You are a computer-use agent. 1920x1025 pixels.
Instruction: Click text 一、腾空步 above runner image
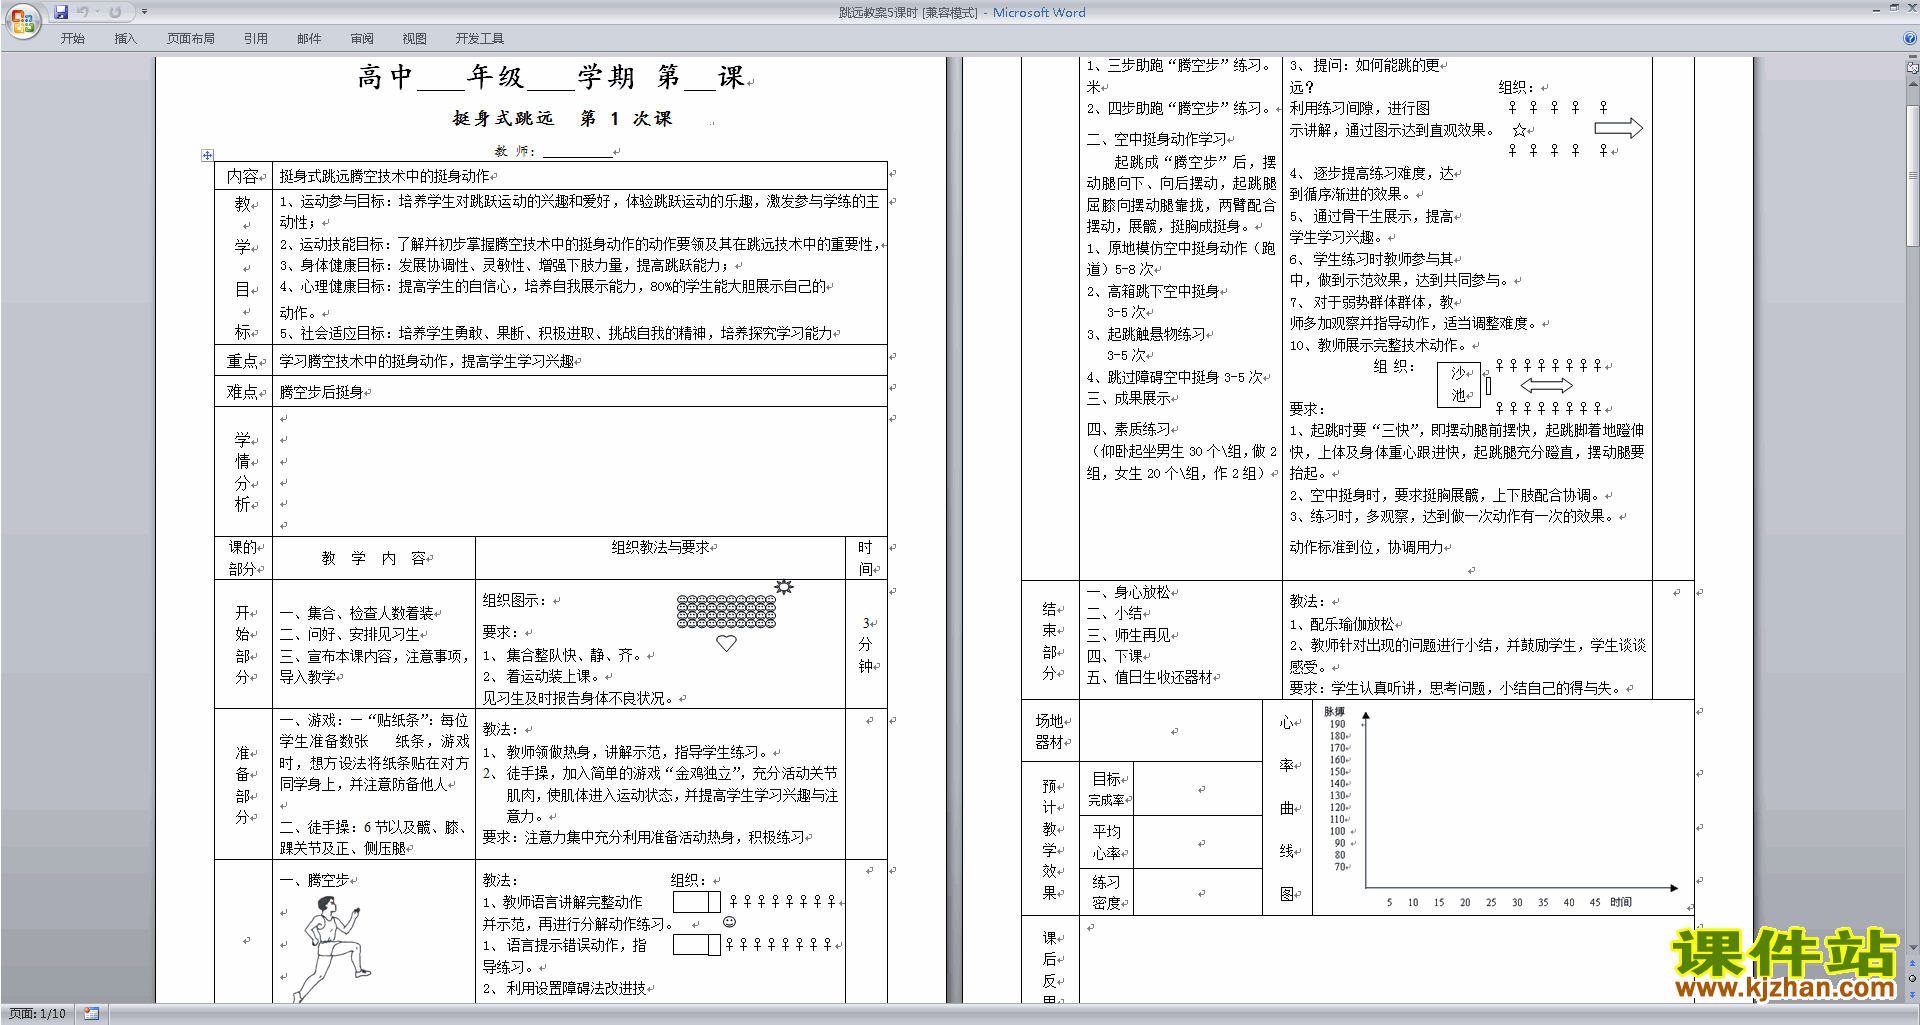(x=314, y=880)
